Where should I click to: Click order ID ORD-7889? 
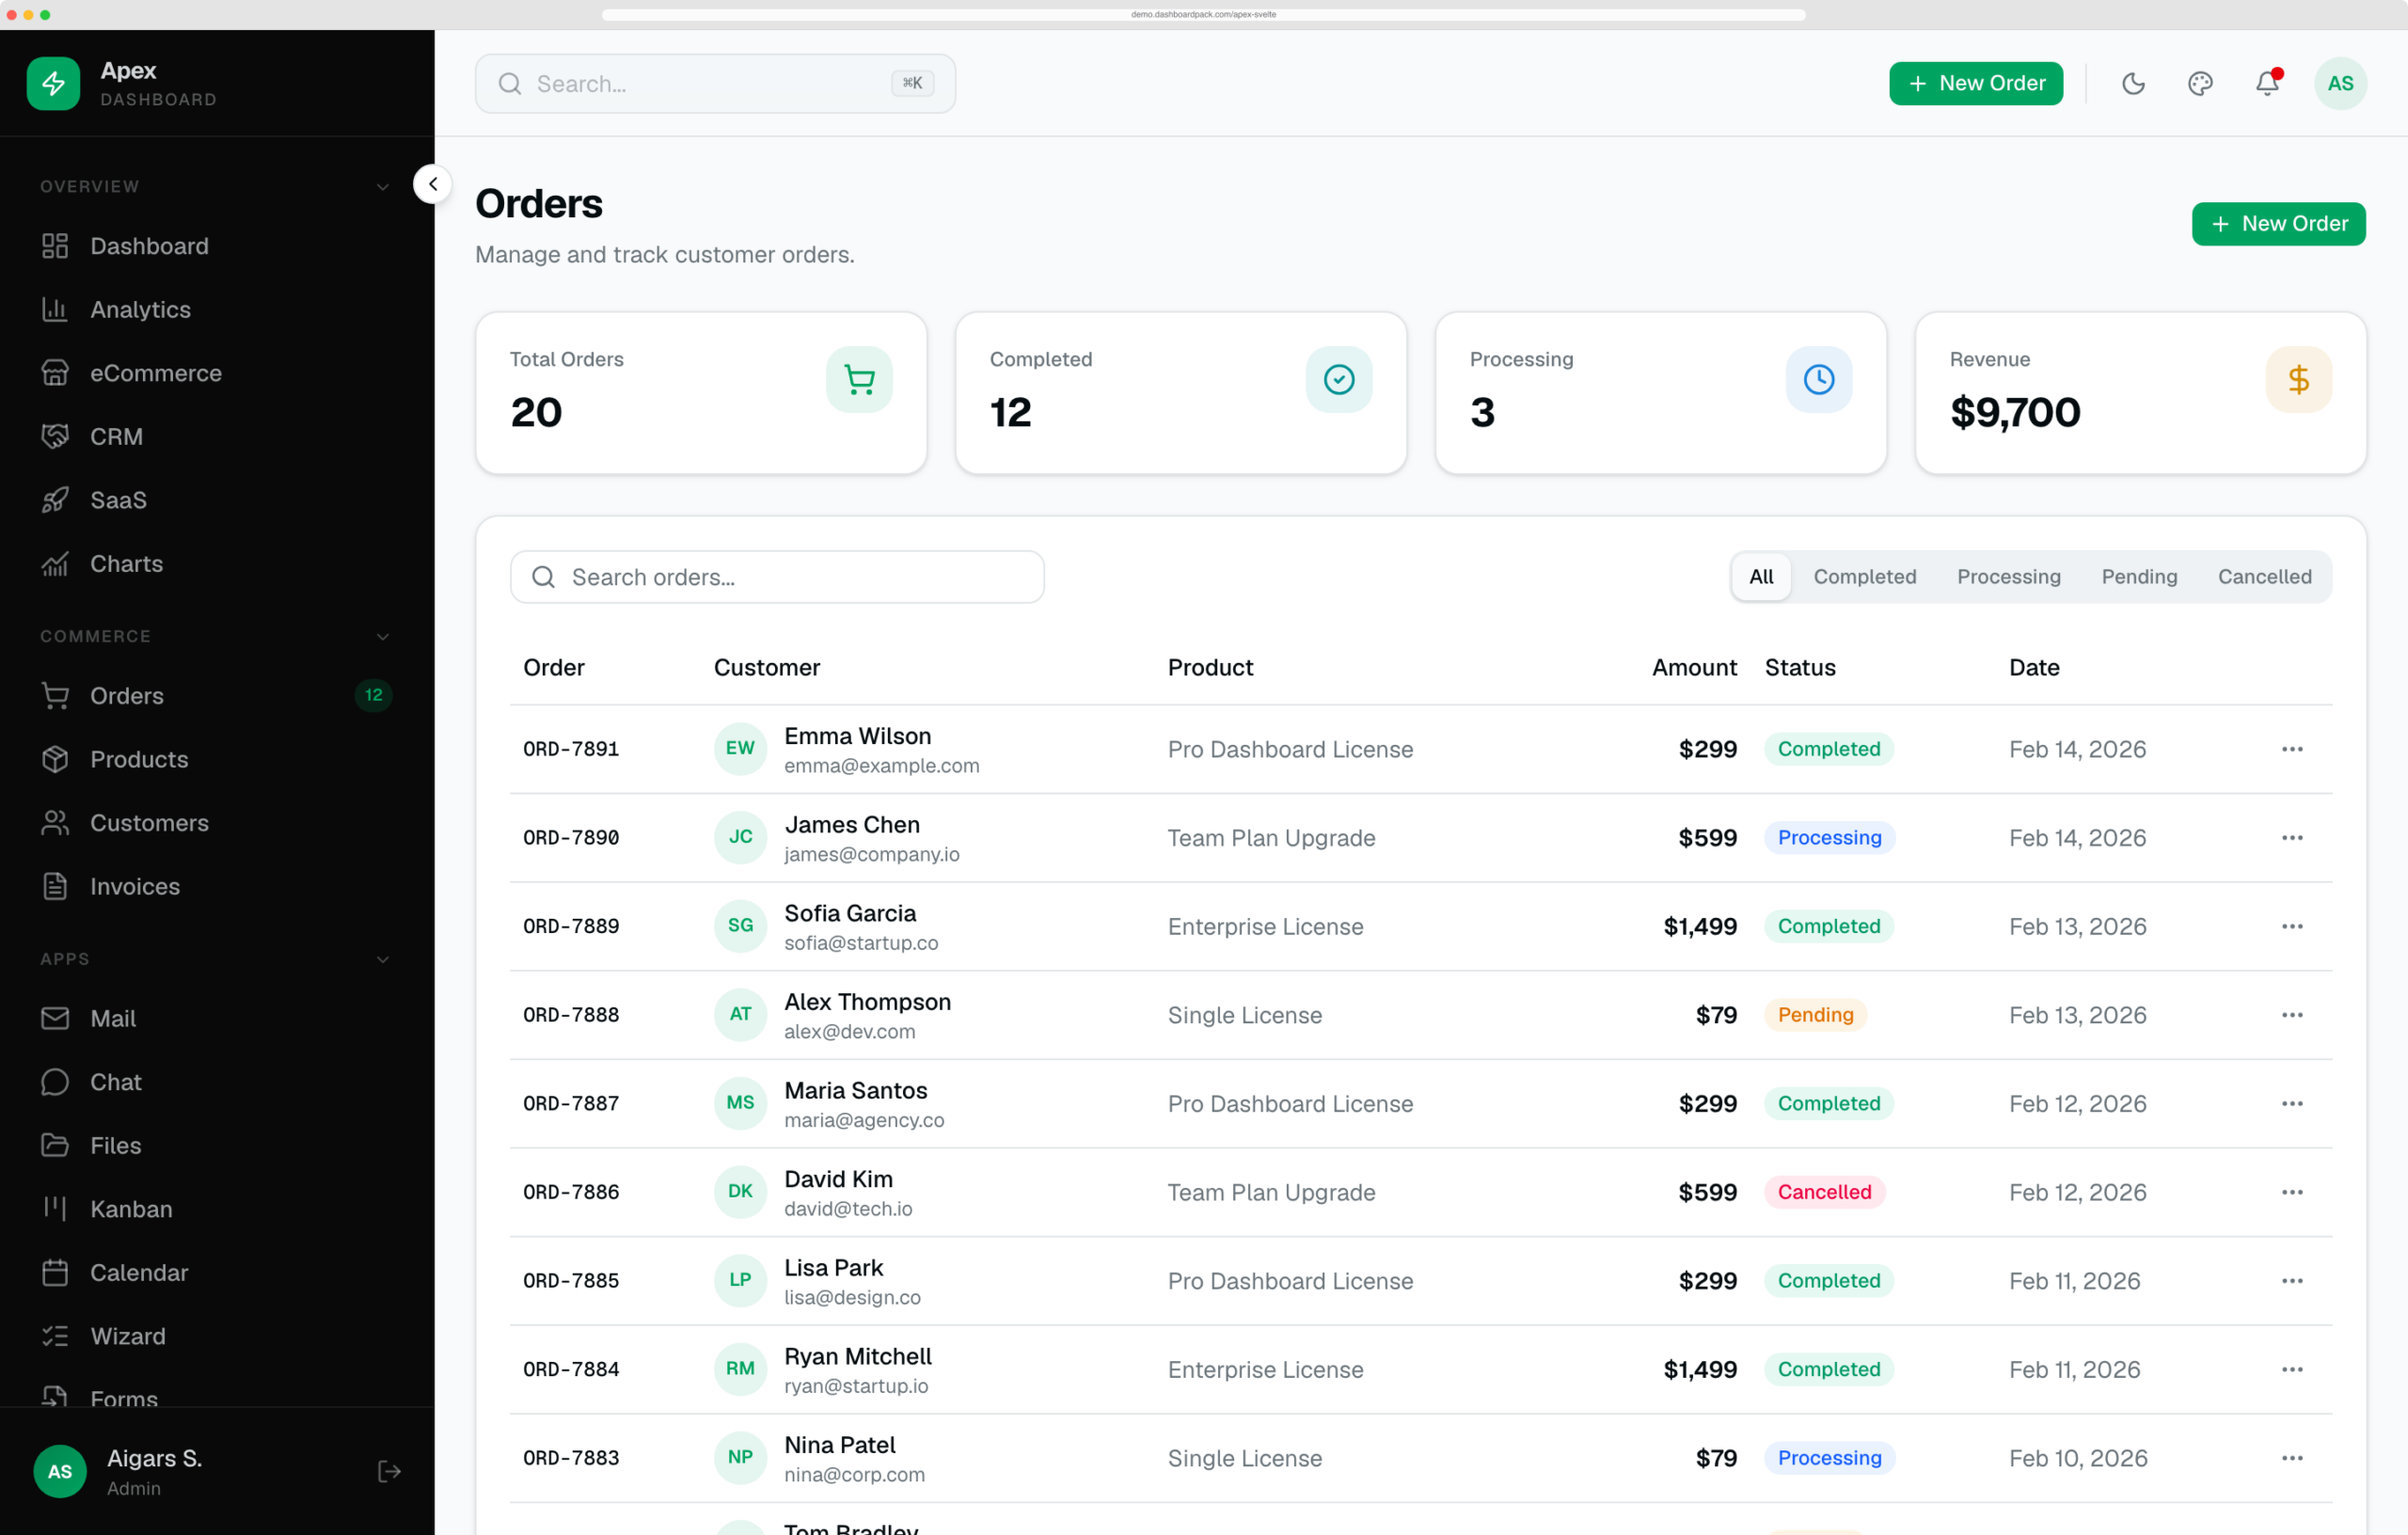[571, 927]
